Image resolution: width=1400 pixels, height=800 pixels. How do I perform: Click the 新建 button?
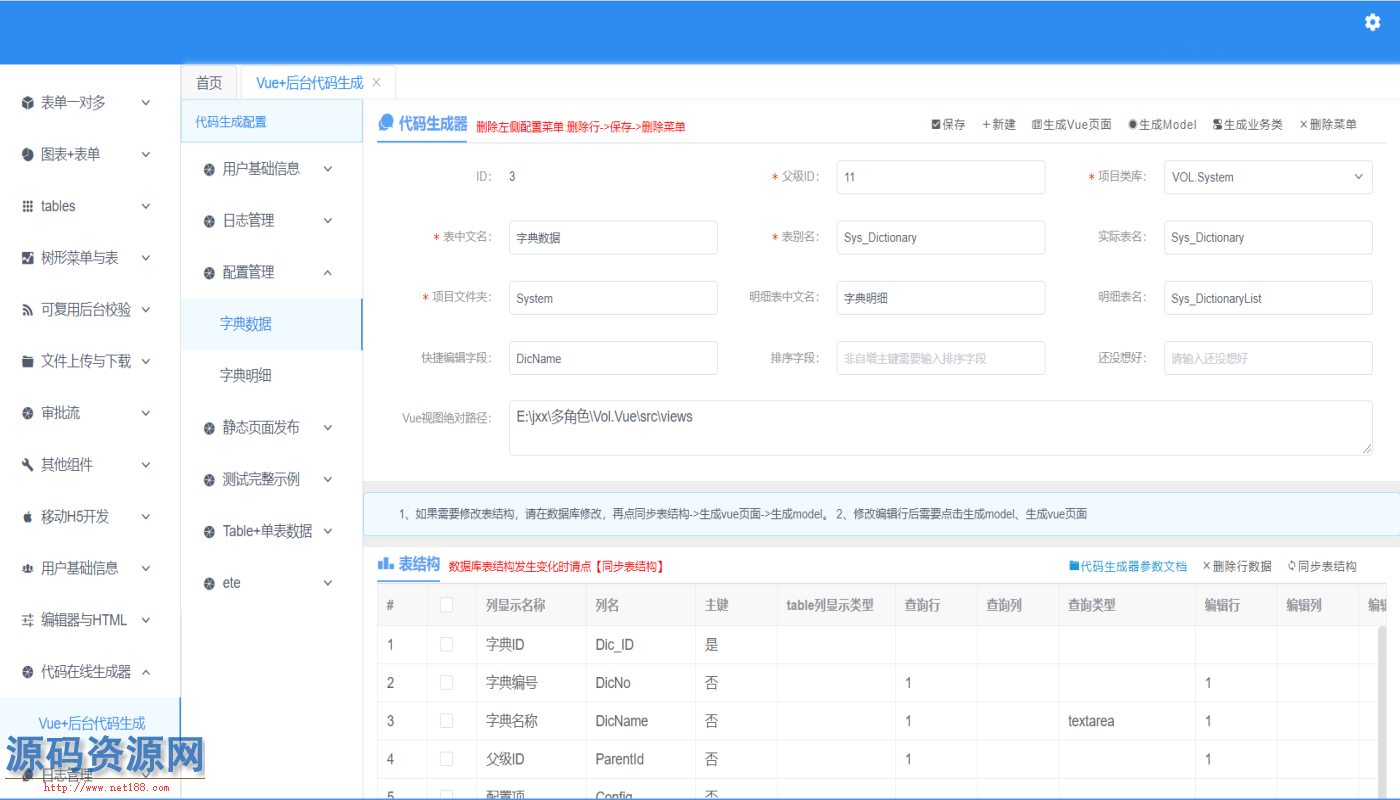[999, 125]
